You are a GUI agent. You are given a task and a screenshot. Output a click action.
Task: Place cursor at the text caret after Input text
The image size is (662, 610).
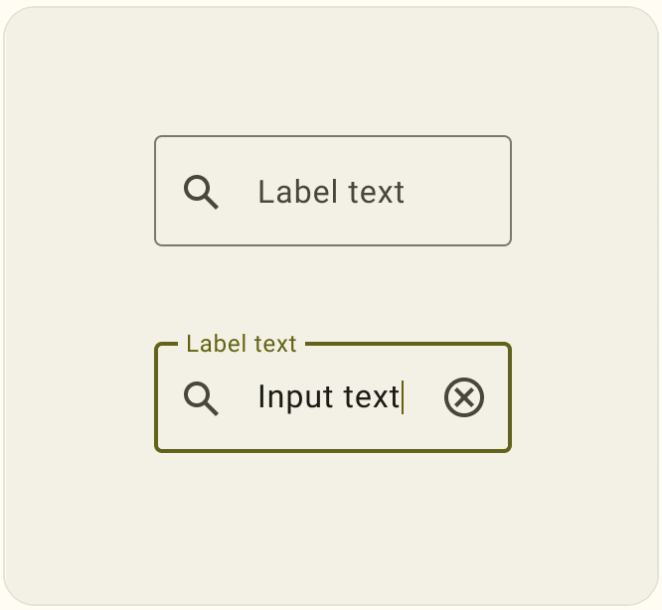402,397
